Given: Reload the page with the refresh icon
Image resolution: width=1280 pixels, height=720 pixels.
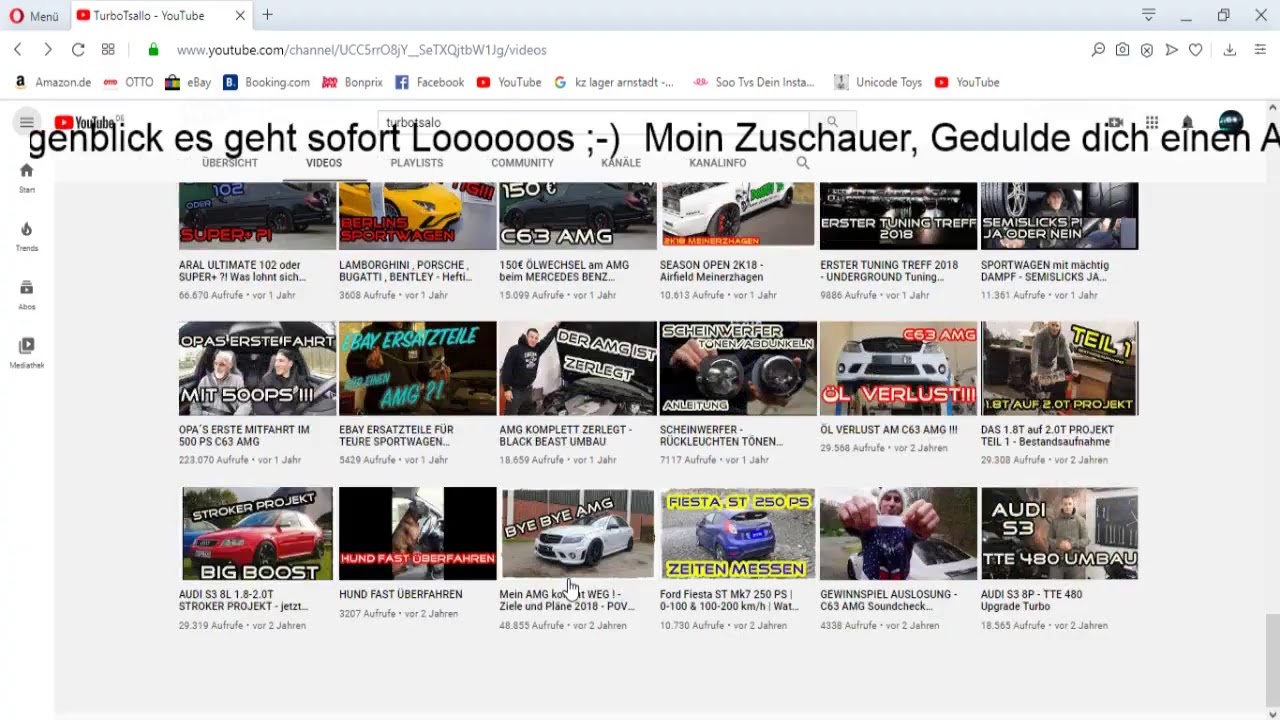Looking at the screenshot, I should tap(78, 49).
